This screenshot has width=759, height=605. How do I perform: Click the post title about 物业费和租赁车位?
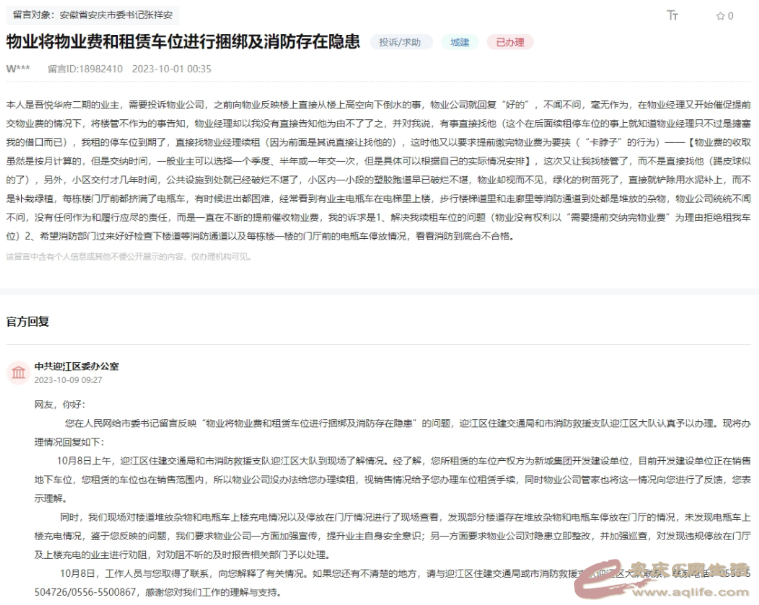pyautogui.click(x=183, y=43)
